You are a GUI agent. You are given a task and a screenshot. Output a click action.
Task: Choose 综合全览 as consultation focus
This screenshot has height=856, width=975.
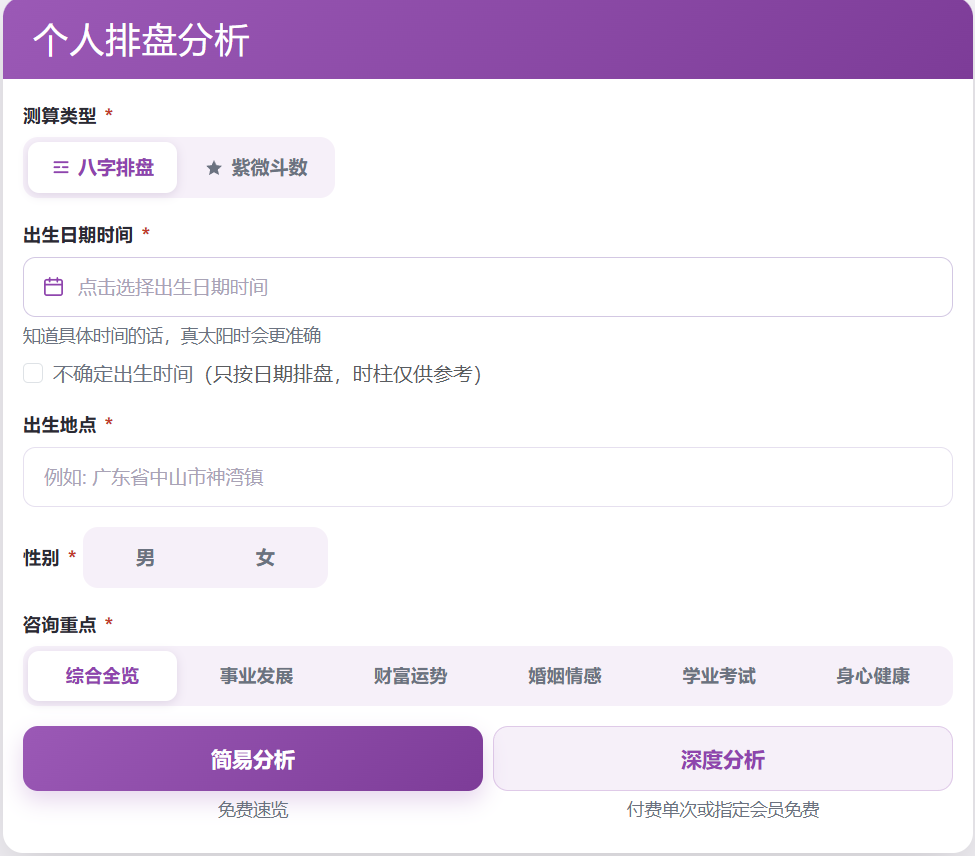coord(103,676)
